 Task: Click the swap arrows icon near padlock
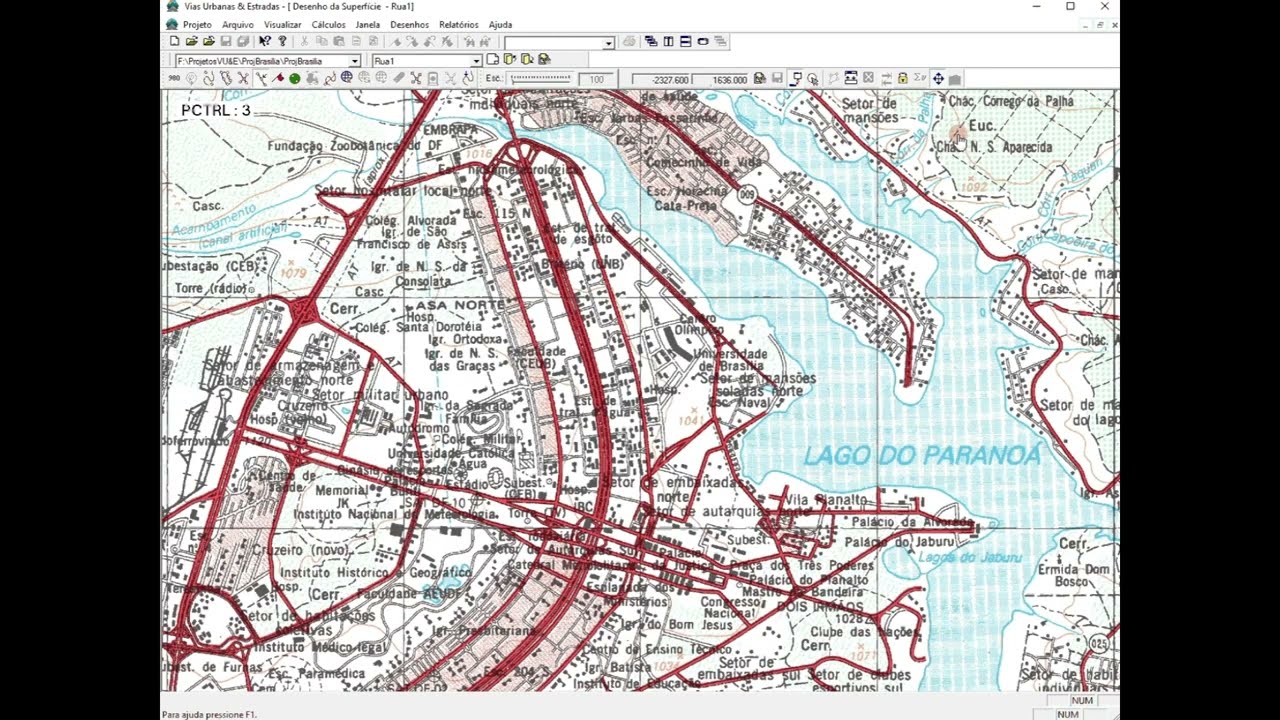887,78
